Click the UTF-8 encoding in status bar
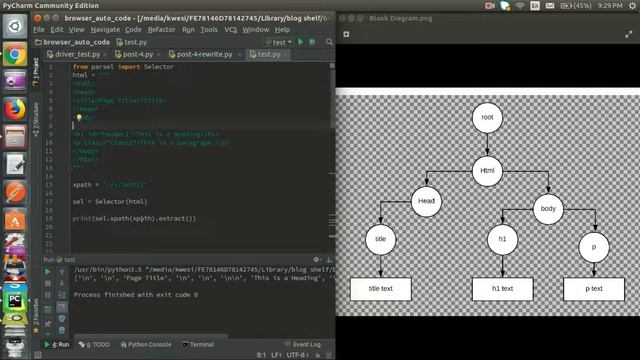 coord(297,355)
